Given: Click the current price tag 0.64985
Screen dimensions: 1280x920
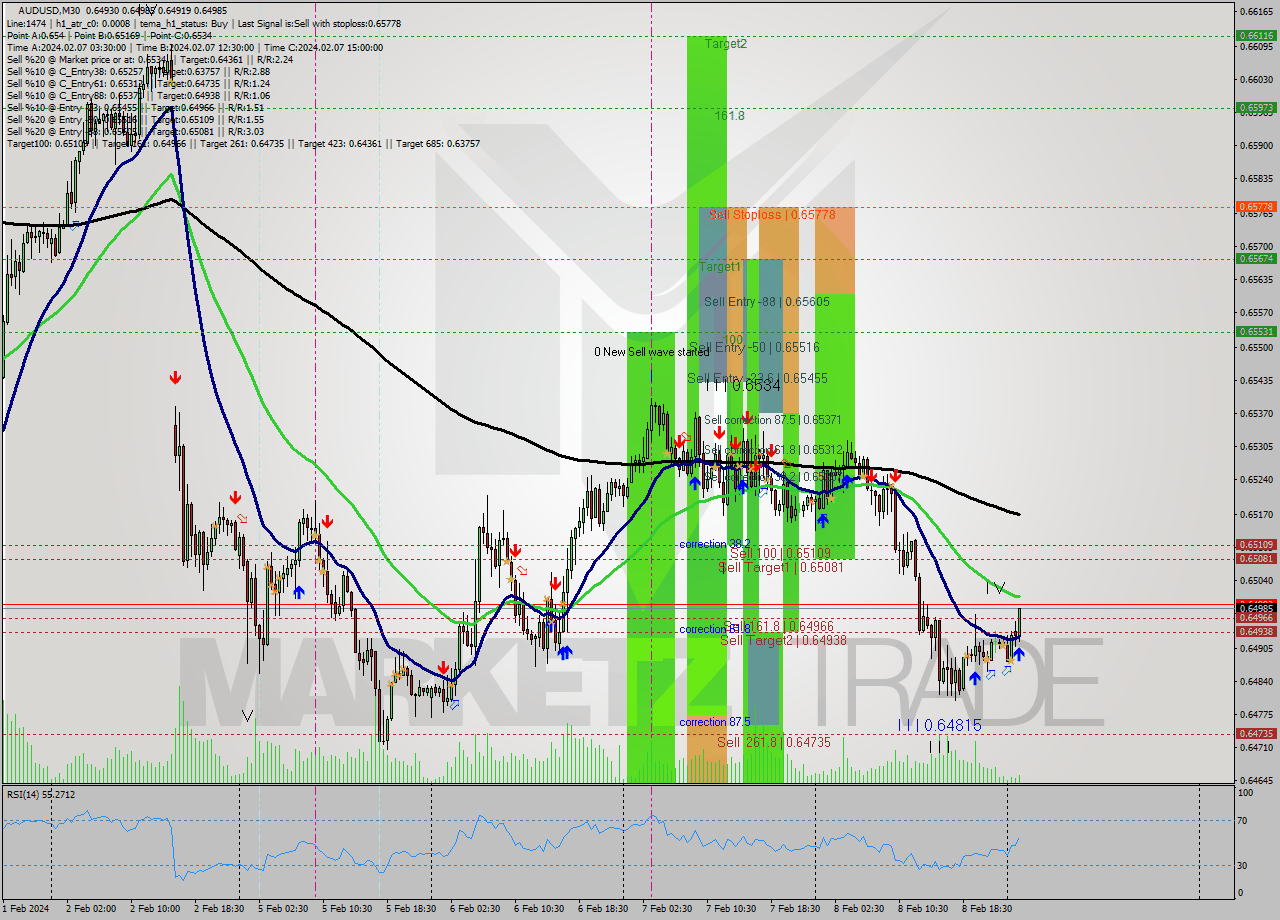Looking at the screenshot, I should point(1257,608).
